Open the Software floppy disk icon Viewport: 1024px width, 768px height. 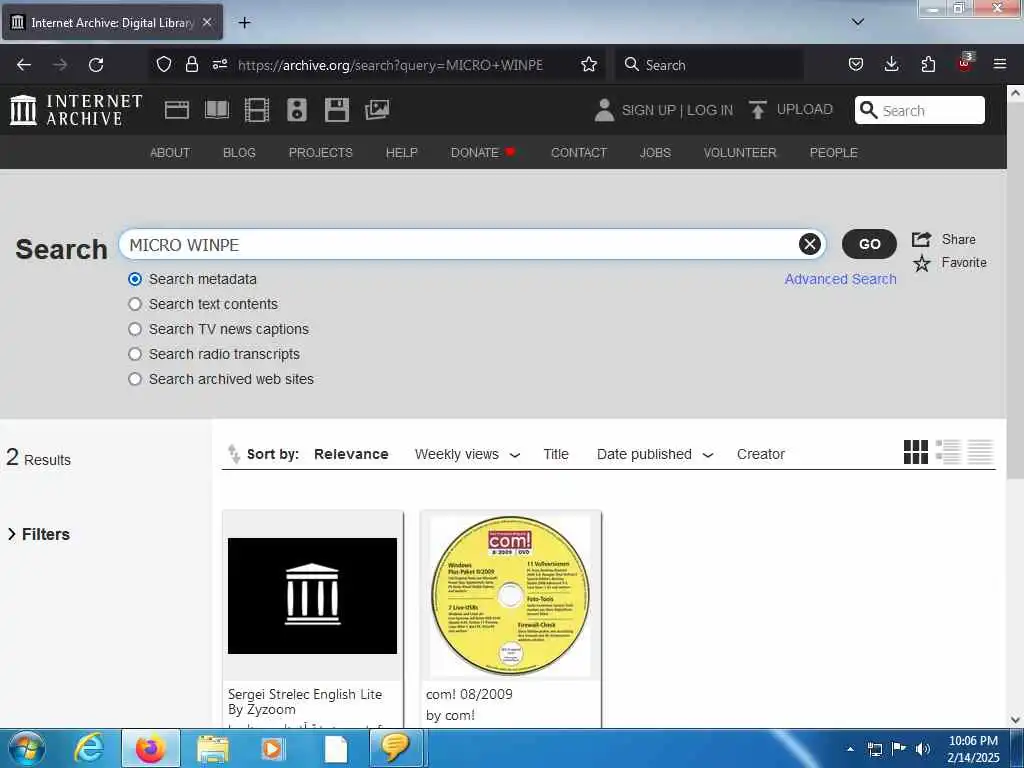click(337, 110)
